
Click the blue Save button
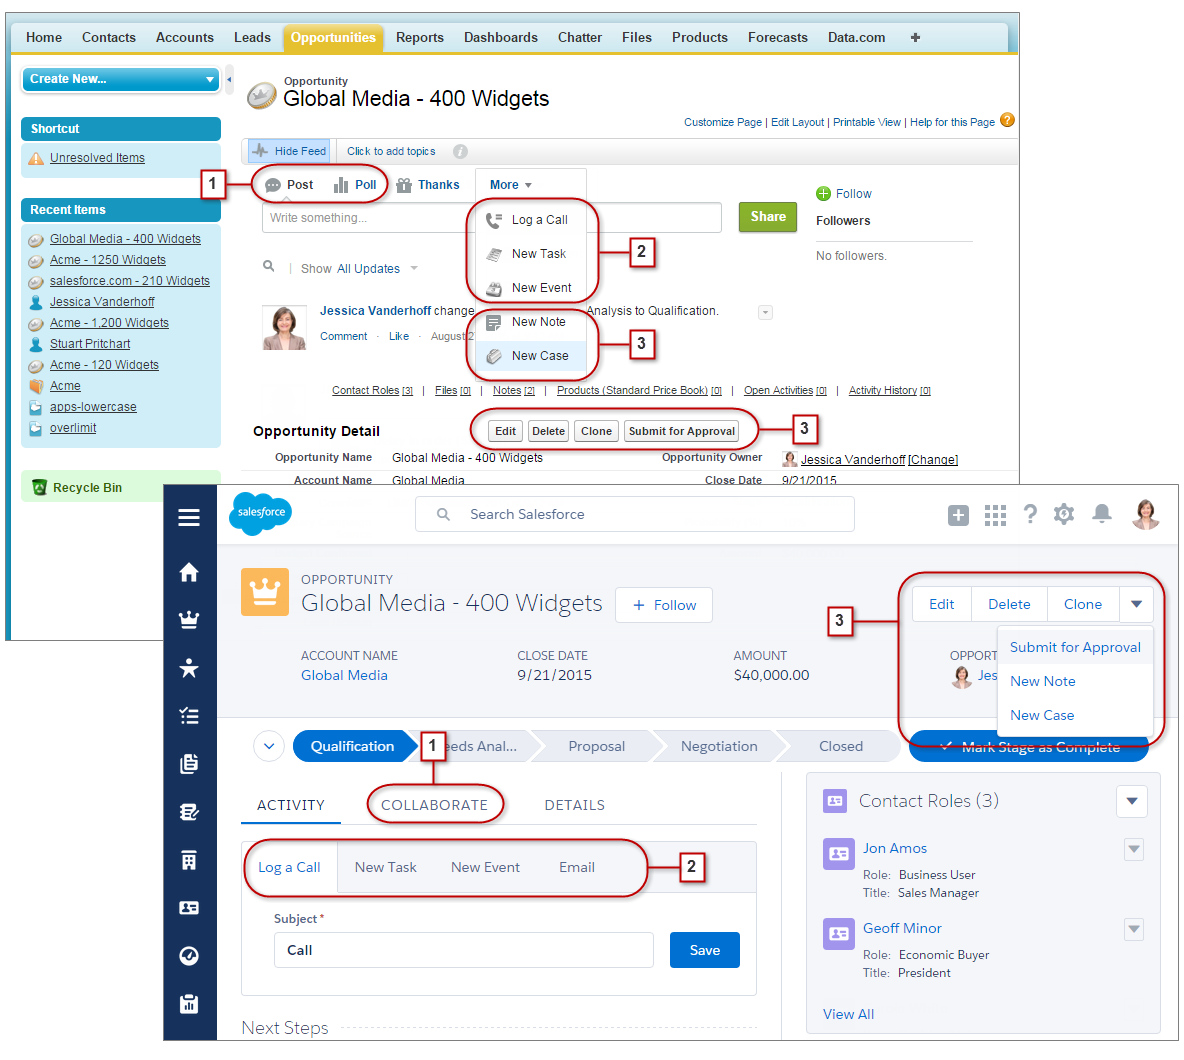click(x=705, y=950)
